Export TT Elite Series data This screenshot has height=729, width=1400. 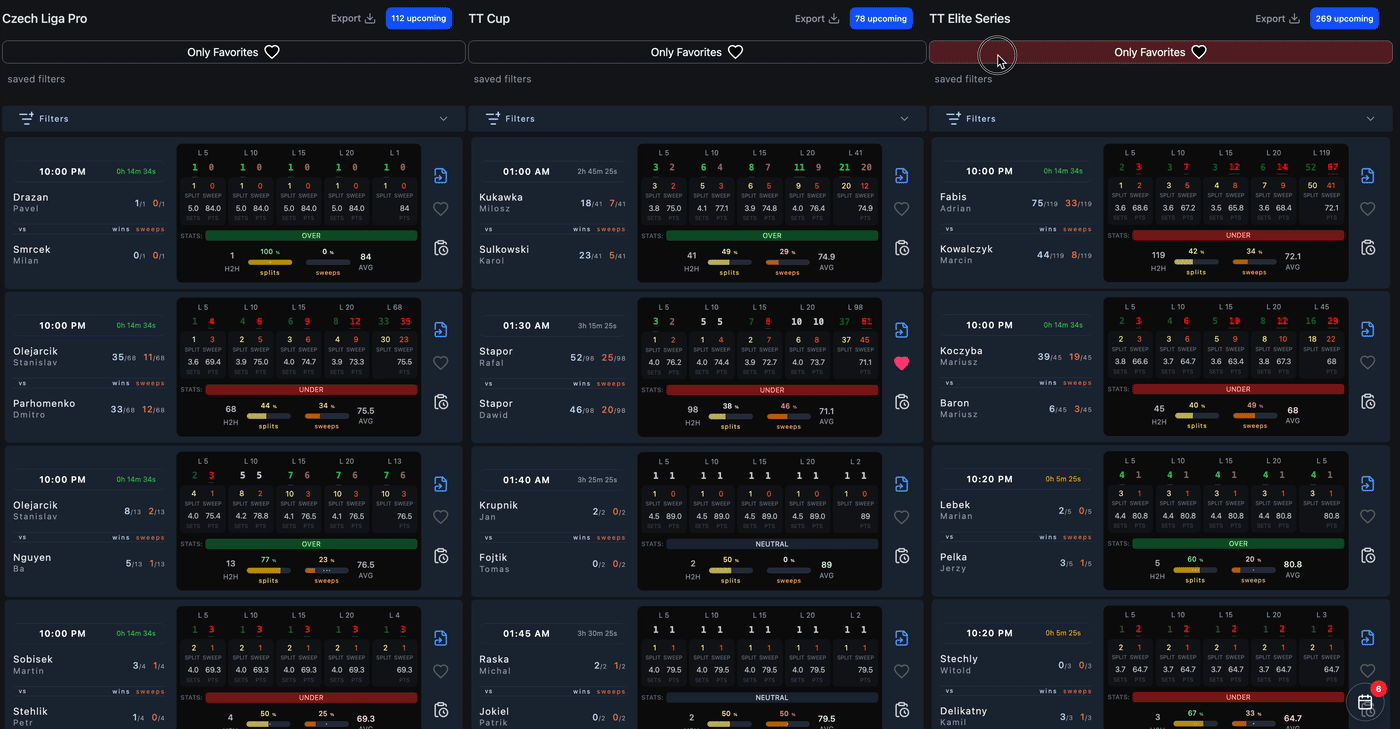tap(1278, 18)
